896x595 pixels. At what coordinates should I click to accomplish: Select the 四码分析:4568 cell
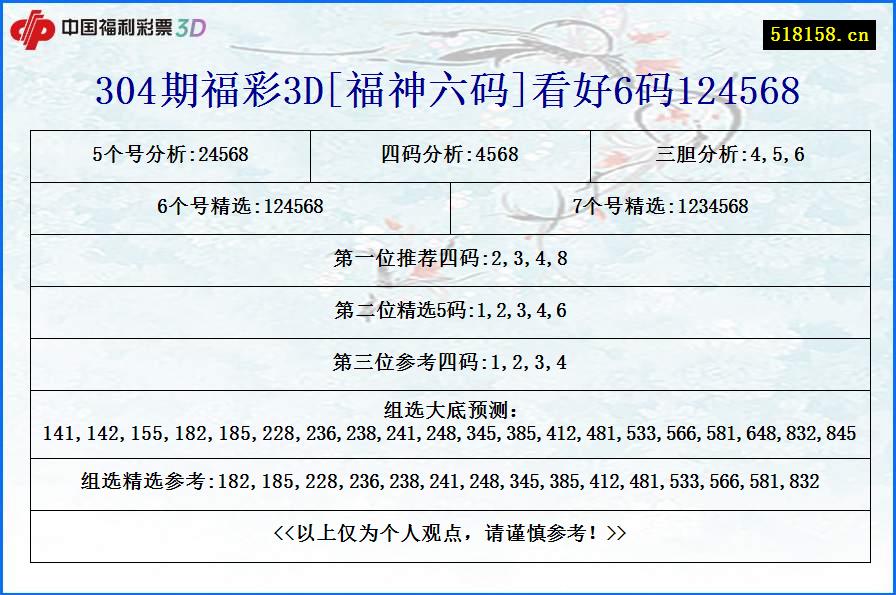point(448,156)
